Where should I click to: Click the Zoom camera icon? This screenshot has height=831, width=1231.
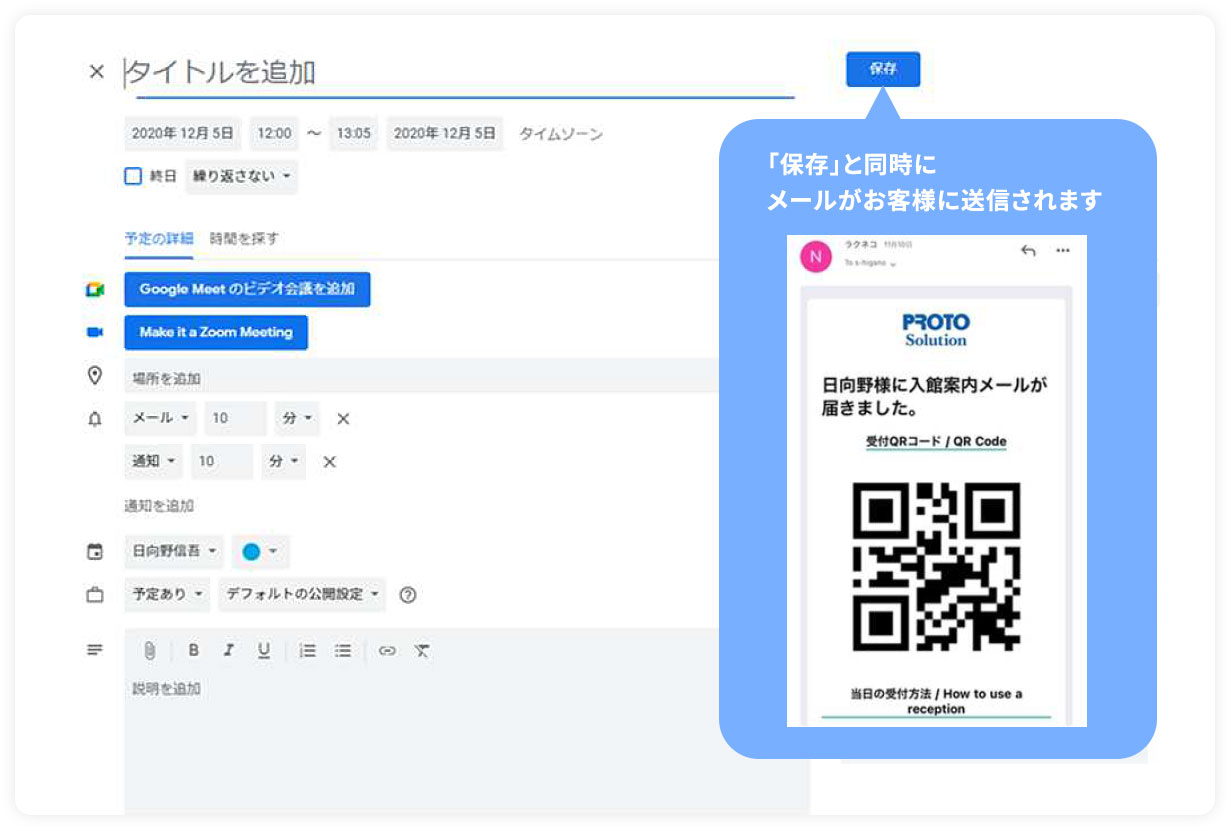click(95, 332)
